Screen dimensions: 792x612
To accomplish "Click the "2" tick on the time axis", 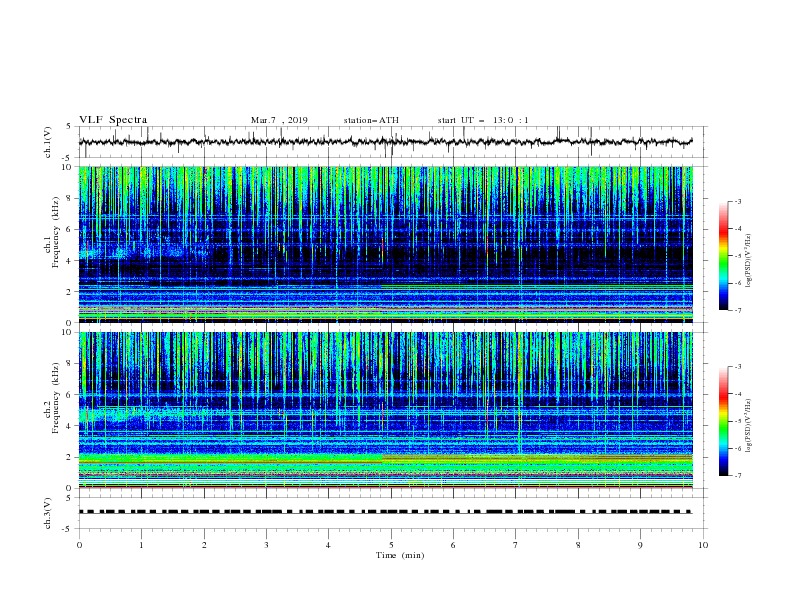I will point(204,545).
